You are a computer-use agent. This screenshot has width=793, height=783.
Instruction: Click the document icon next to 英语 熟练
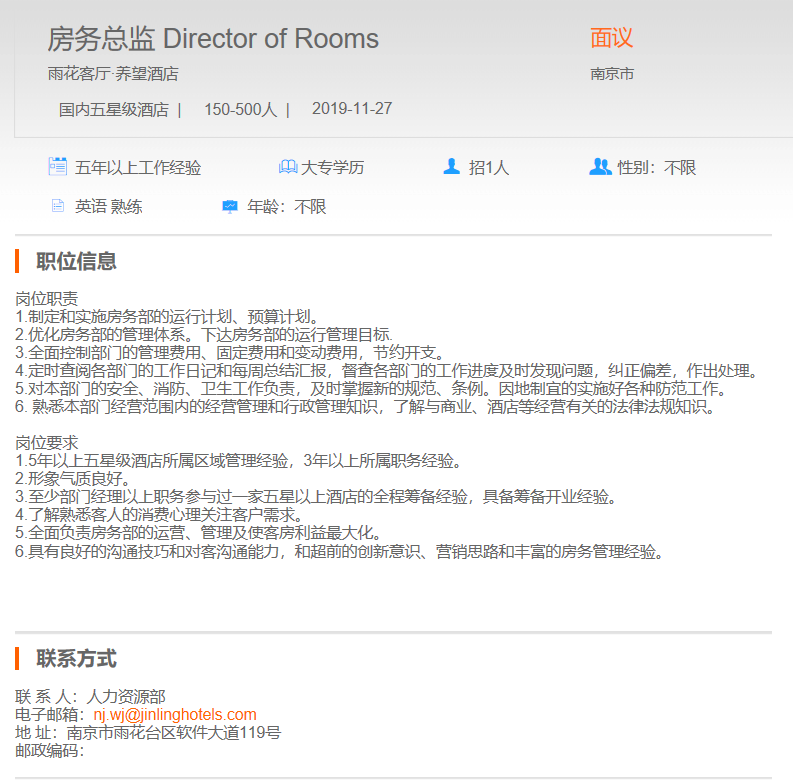tap(57, 207)
